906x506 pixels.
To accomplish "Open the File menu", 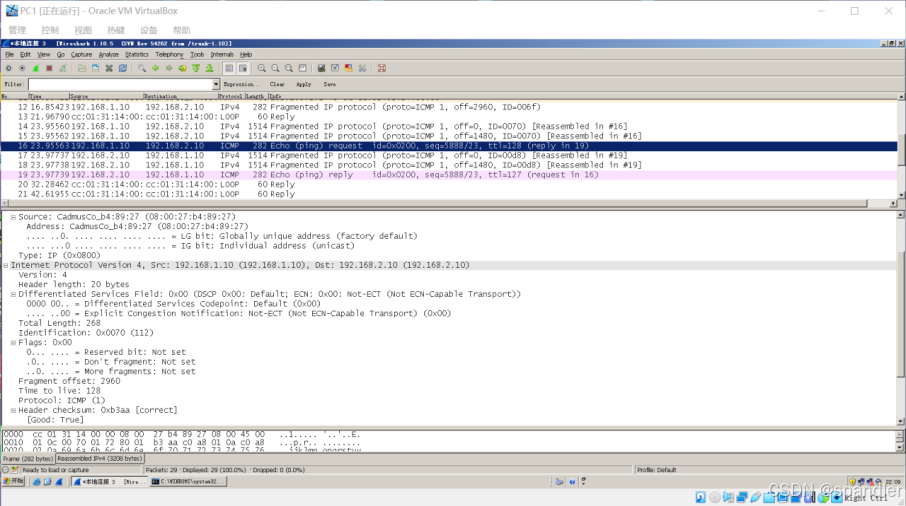I will pos(9,54).
